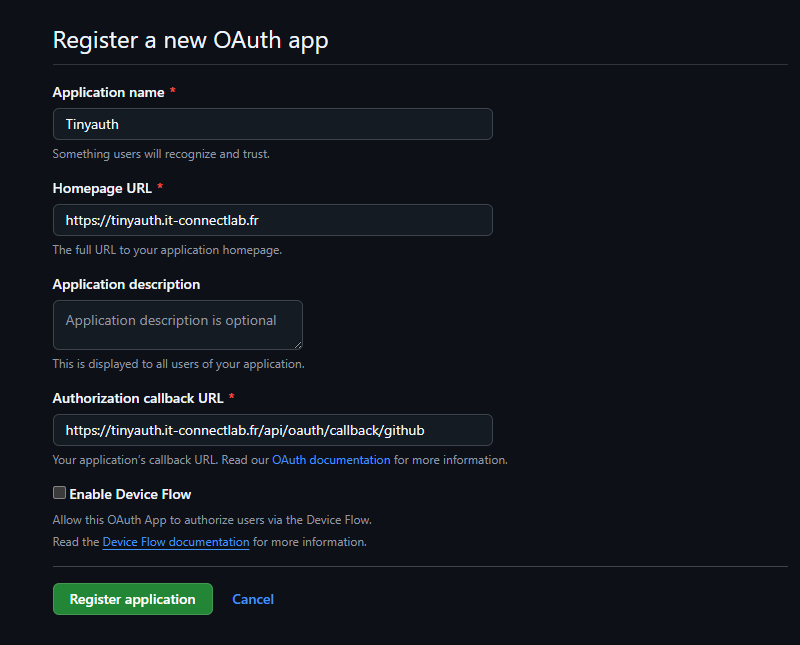Enable the Device Flow checkbox

pyautogui.click(x=59, y=493)
